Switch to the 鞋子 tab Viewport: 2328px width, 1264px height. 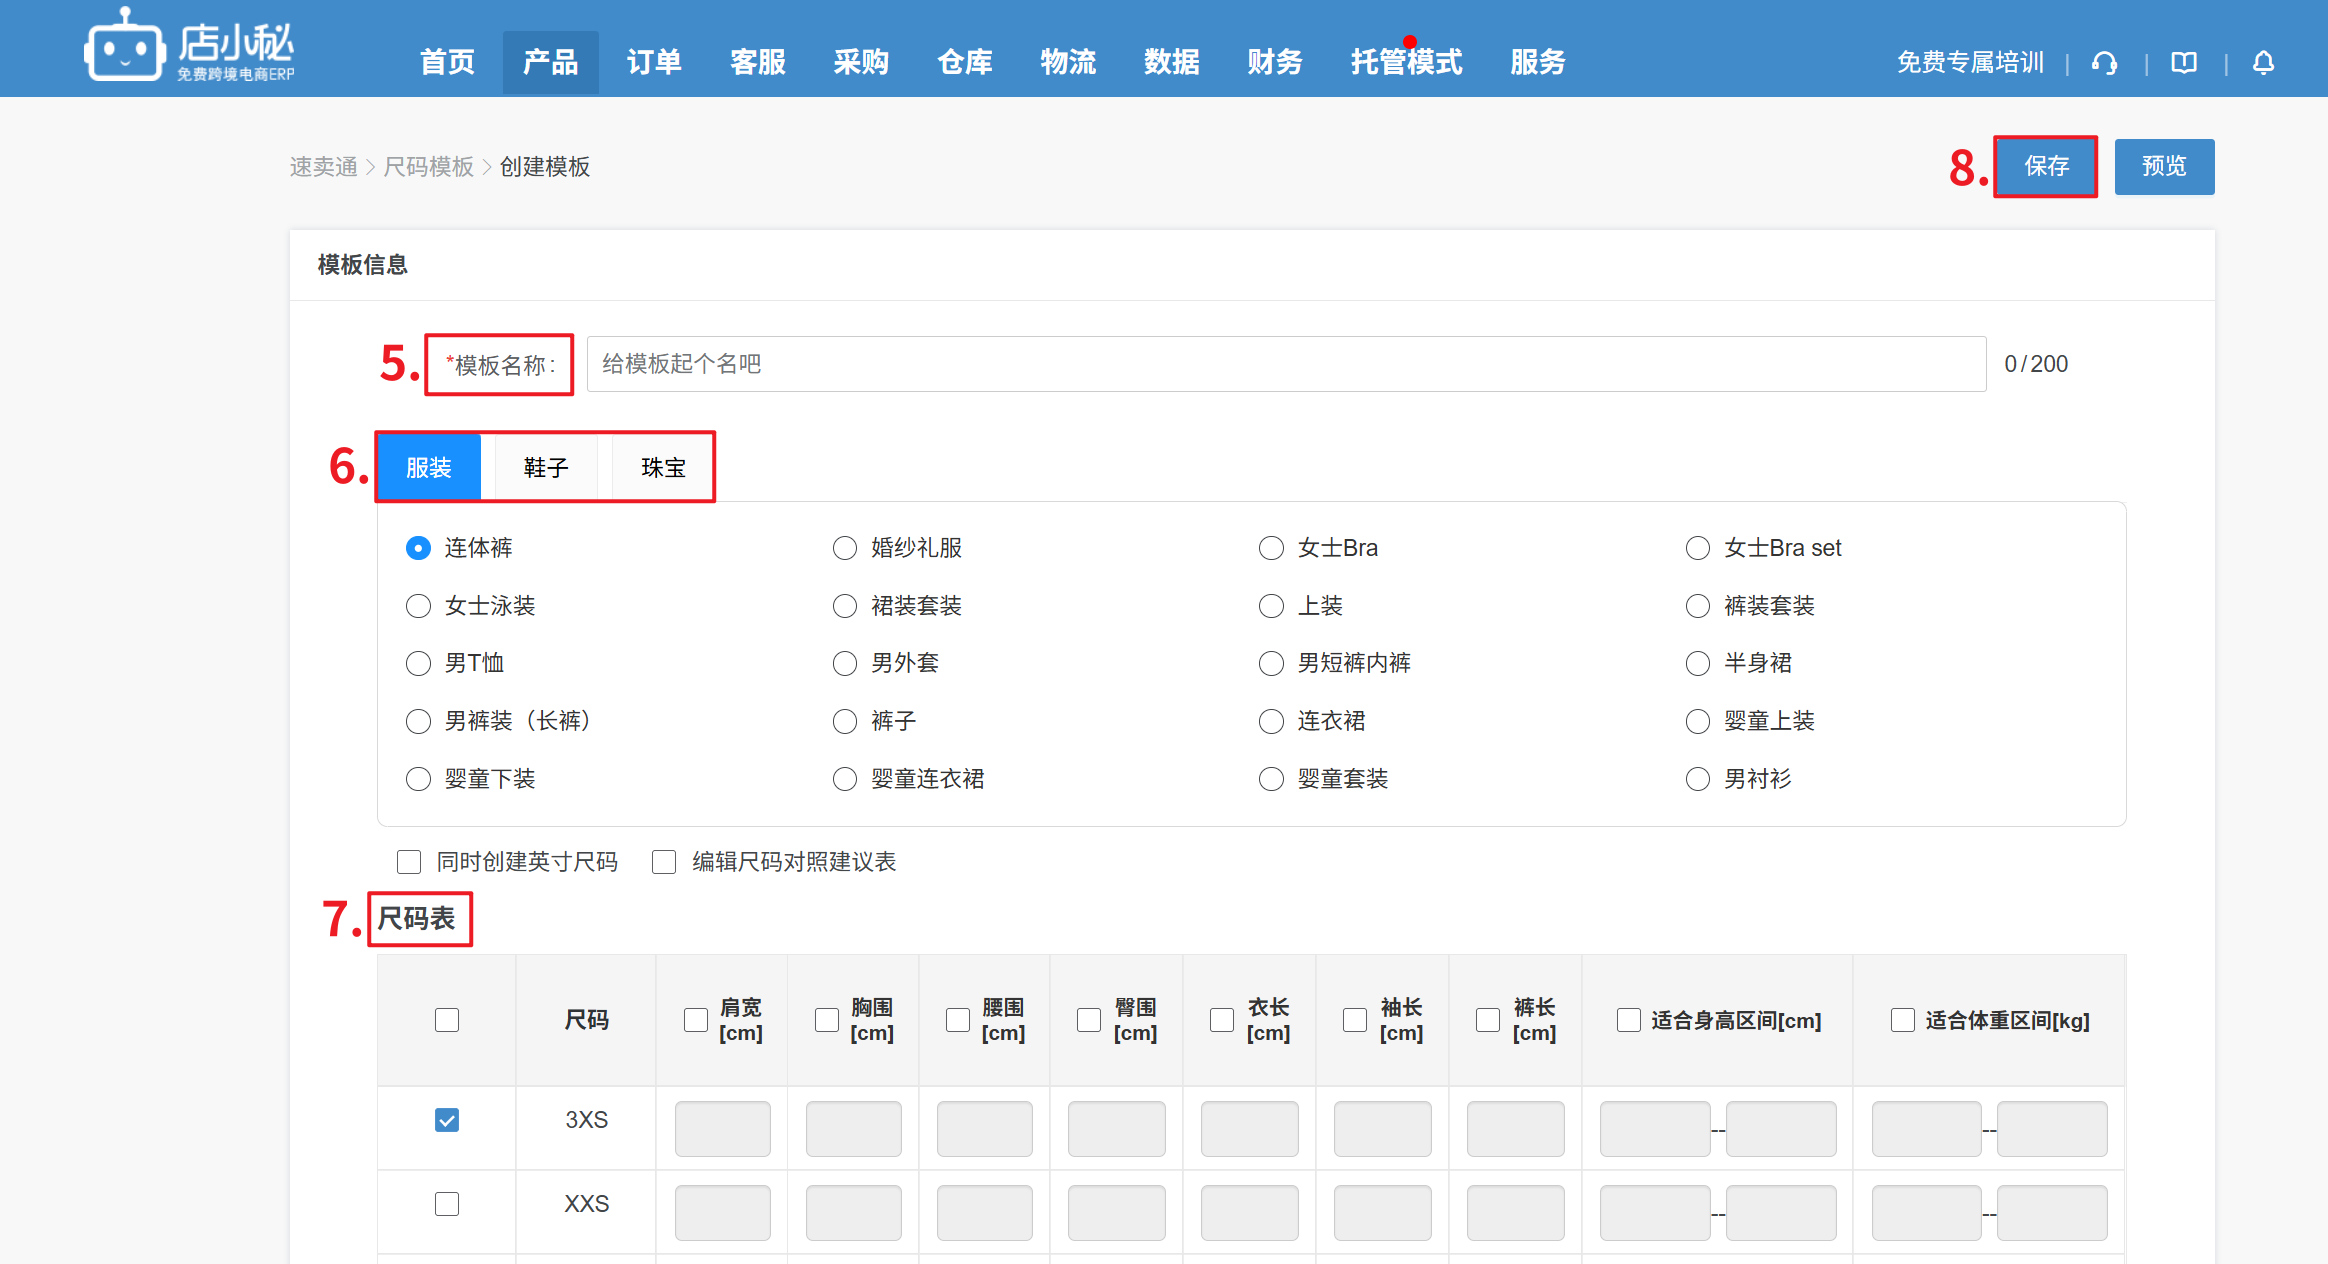546,468
